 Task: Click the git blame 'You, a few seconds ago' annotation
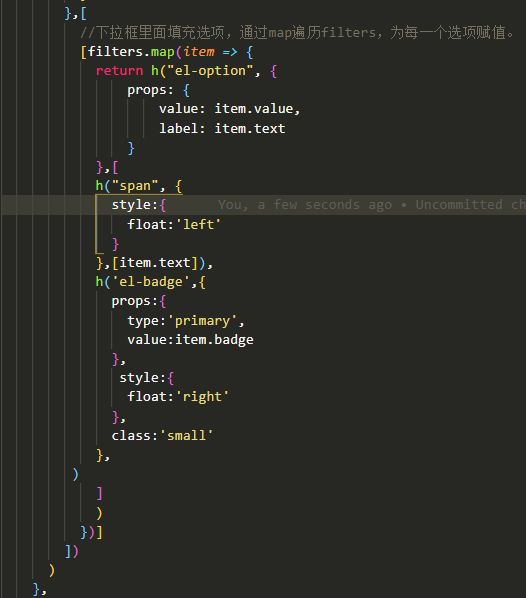click(372, 205)
